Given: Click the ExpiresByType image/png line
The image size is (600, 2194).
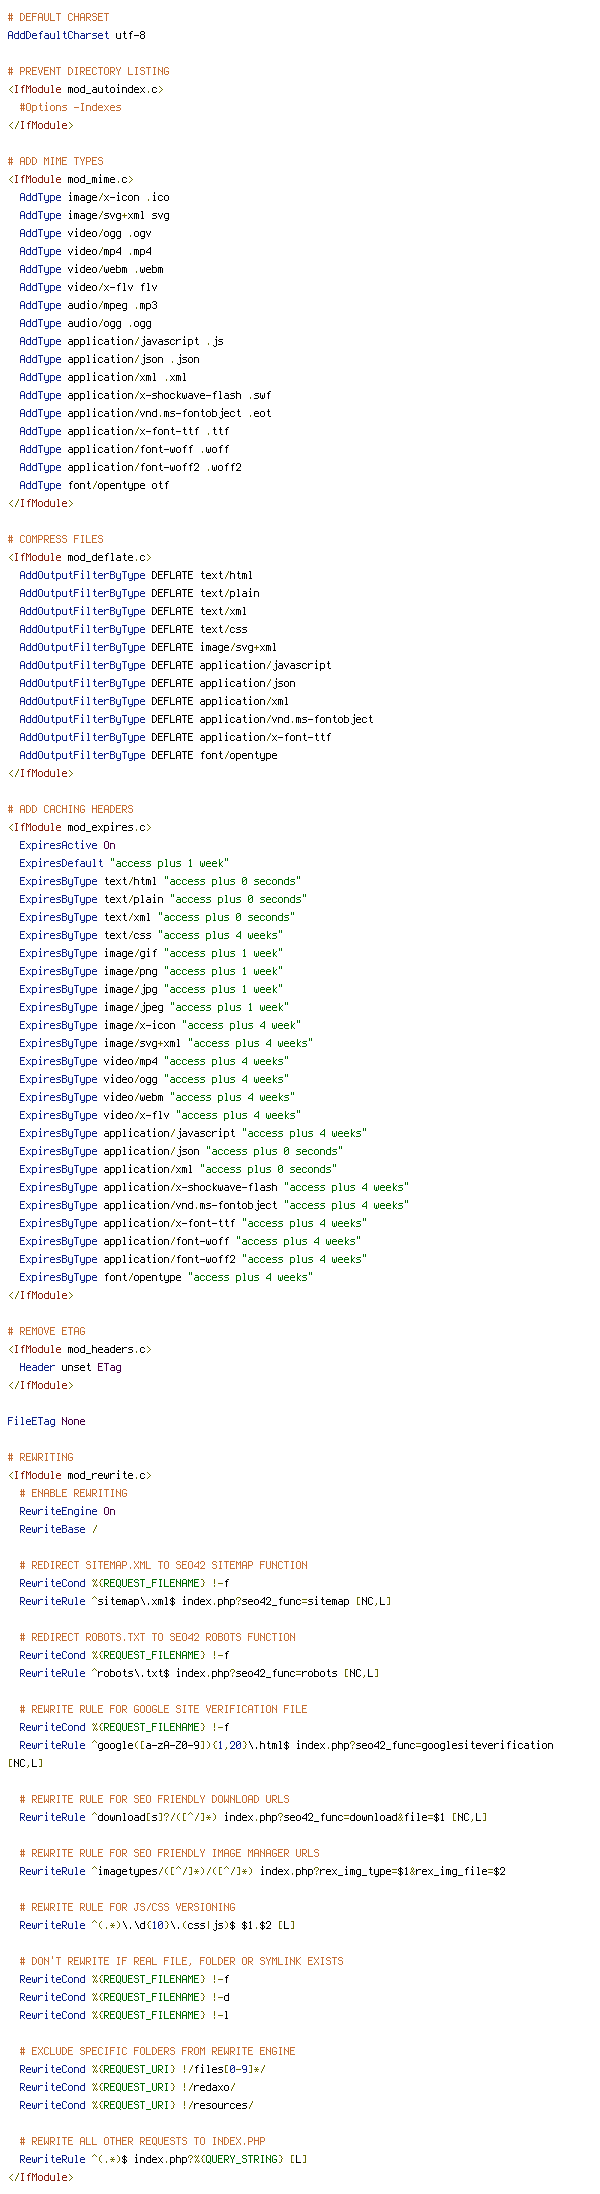Looking at the screenshot, I should click(x=151, y=971).
